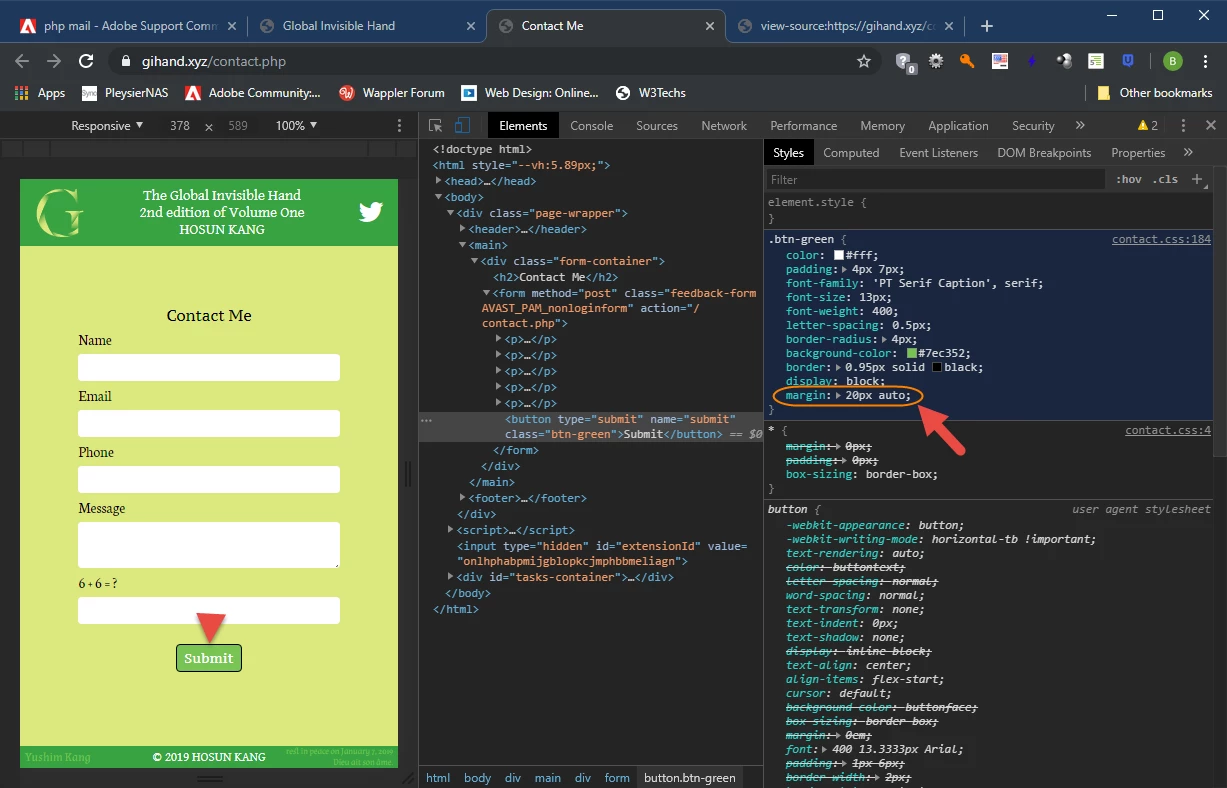Expand the header element node

[x=463, y=229]
